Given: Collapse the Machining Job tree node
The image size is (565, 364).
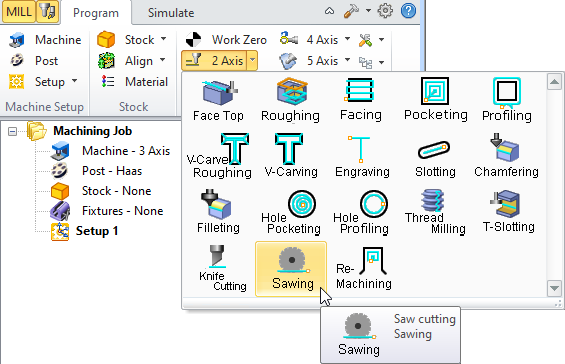Looking at the screenshot, I should click(12, 131).
